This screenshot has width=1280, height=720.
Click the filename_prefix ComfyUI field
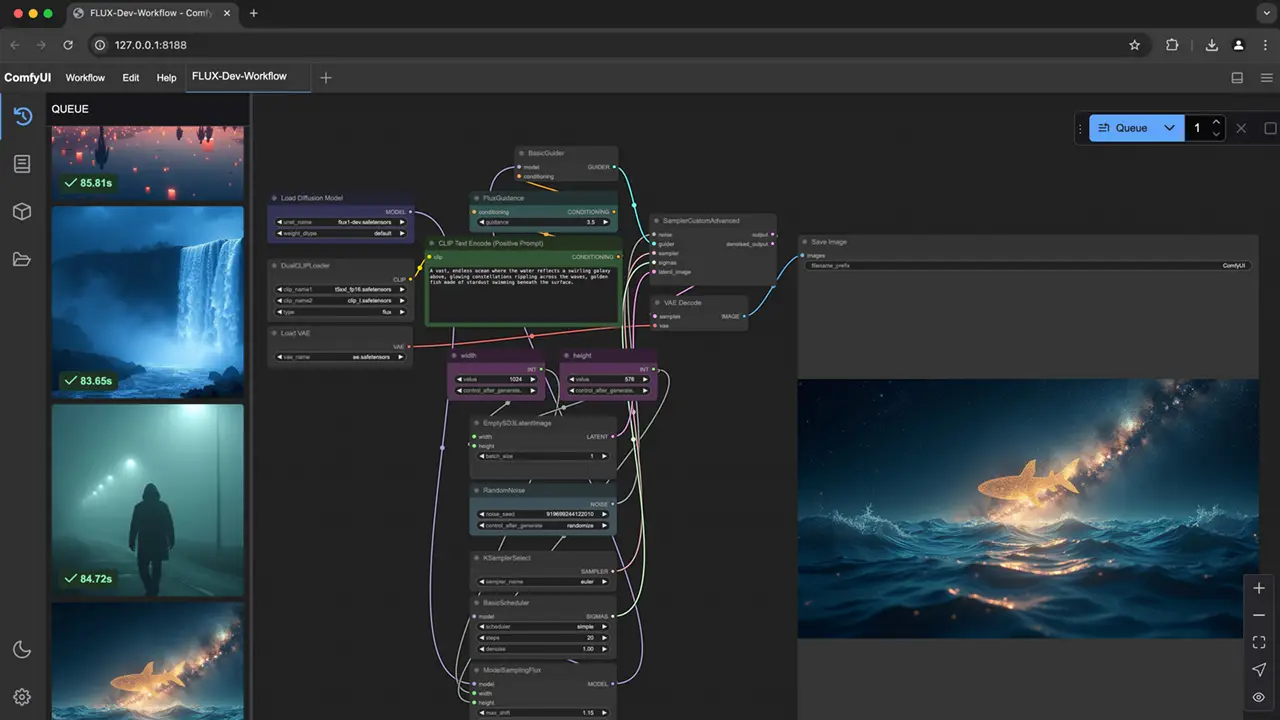click(x=1027, y=266)
